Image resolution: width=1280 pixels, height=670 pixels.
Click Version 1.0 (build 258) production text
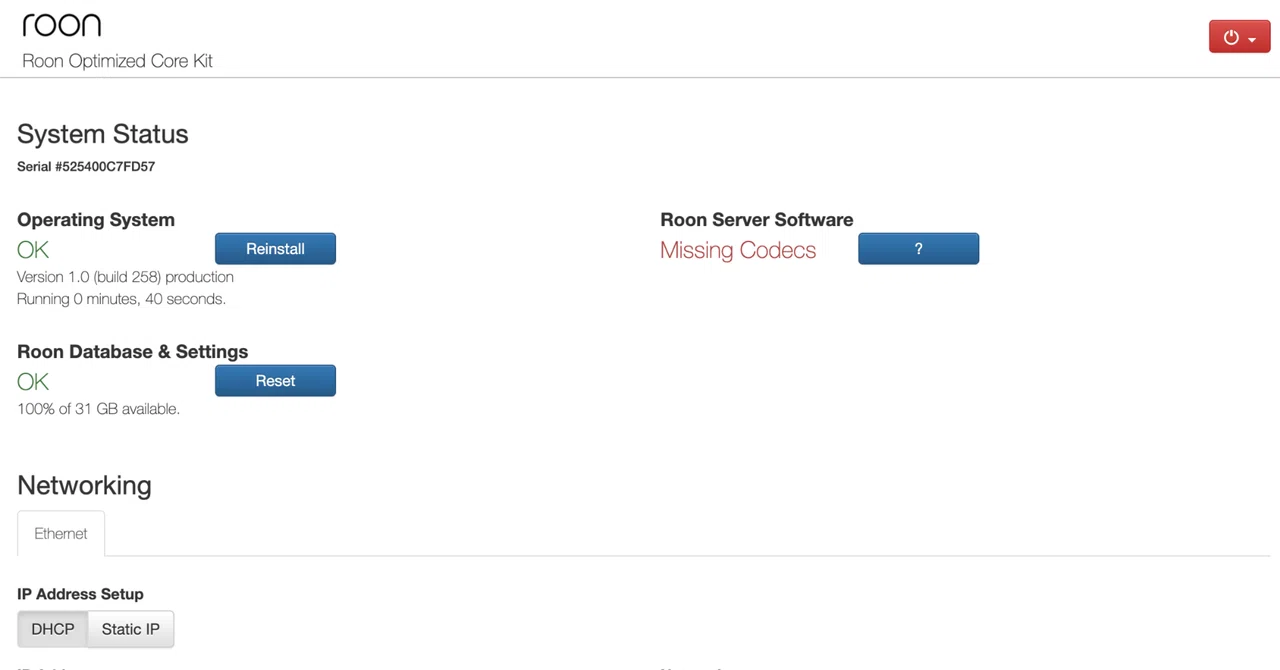pos(125,277)
